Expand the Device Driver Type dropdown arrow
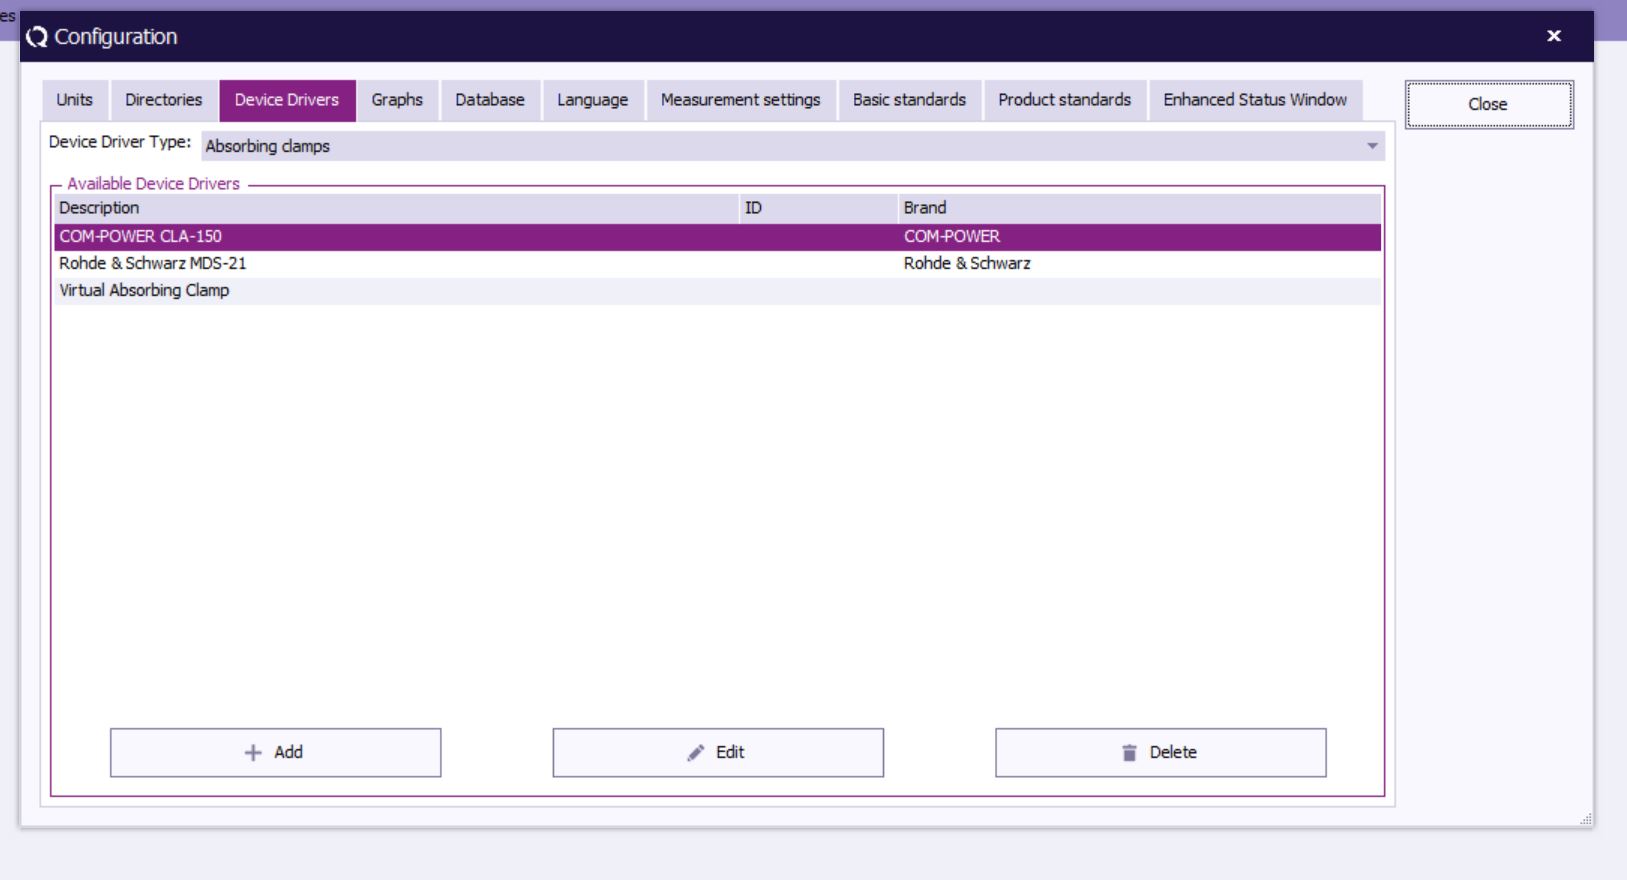This screenshot has height=880, width=1627. [1372, 146]
